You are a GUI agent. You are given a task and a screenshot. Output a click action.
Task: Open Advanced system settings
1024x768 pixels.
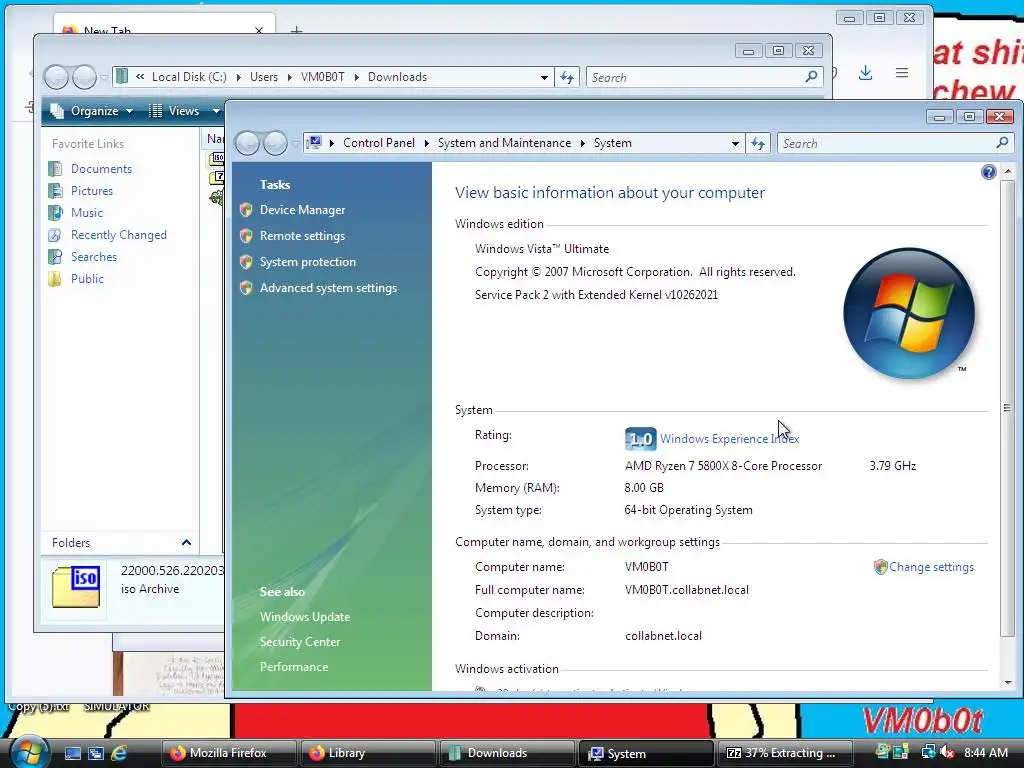click(x=328, y=288)
